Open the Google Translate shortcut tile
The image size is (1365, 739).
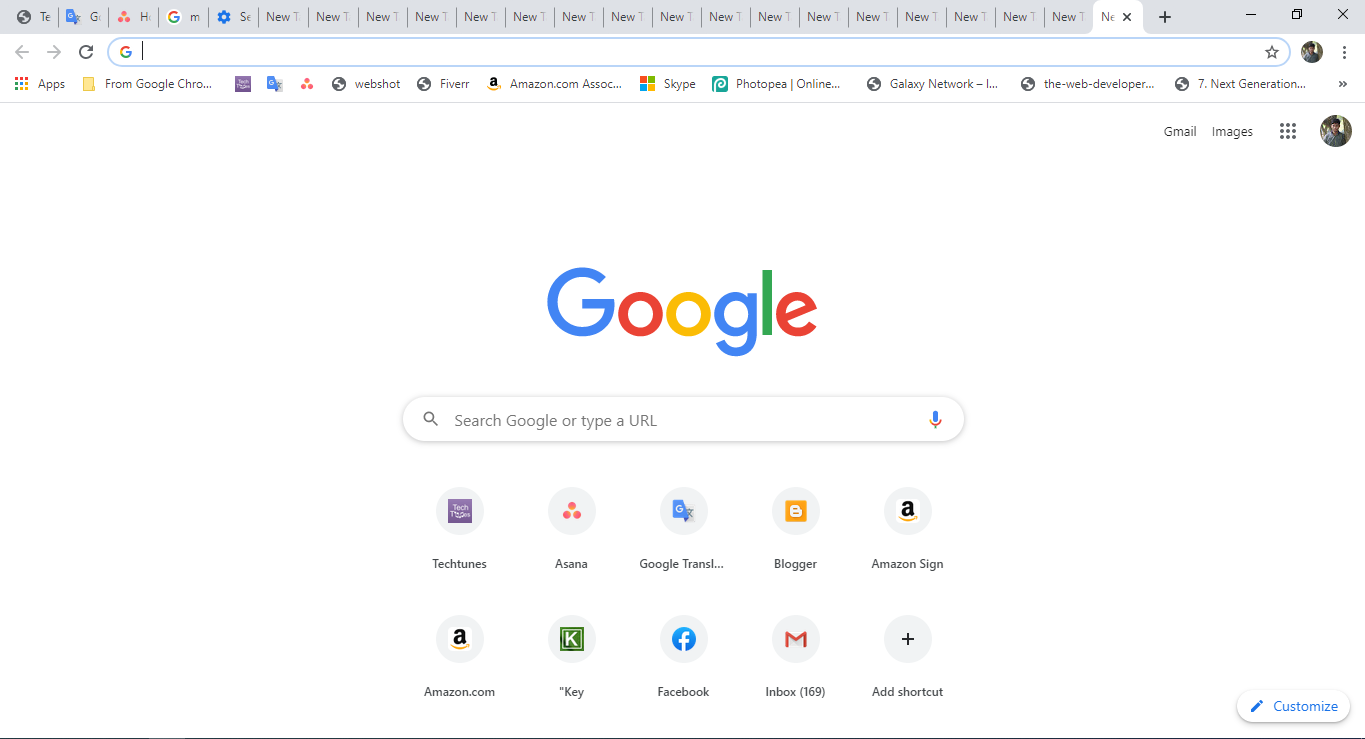pos(684,530)
